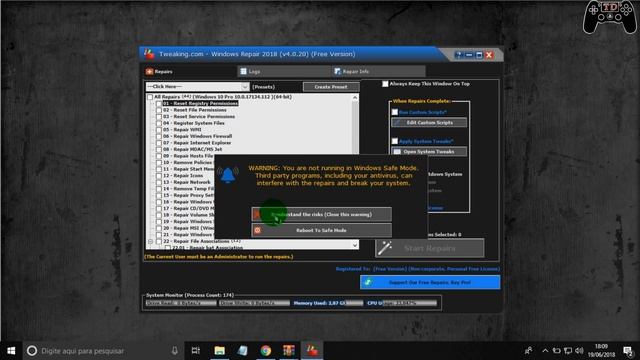The image size is (640, 360).
Task: Show hidden tray icons chevron
Action: (545, 351)
